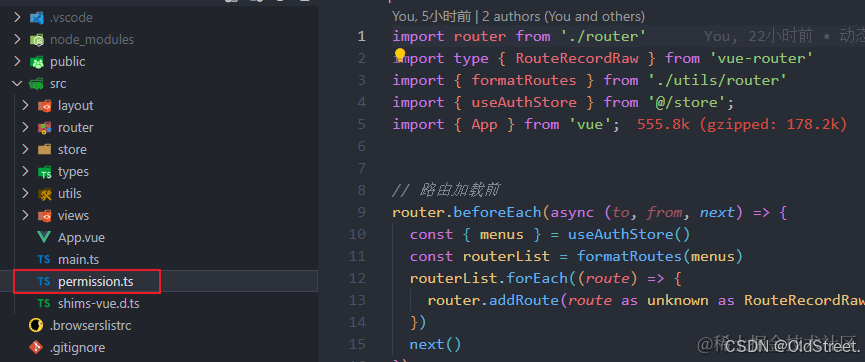
Task: Click line number 6 in gutter
Action: pyautogui.click(x=361, y=146)
